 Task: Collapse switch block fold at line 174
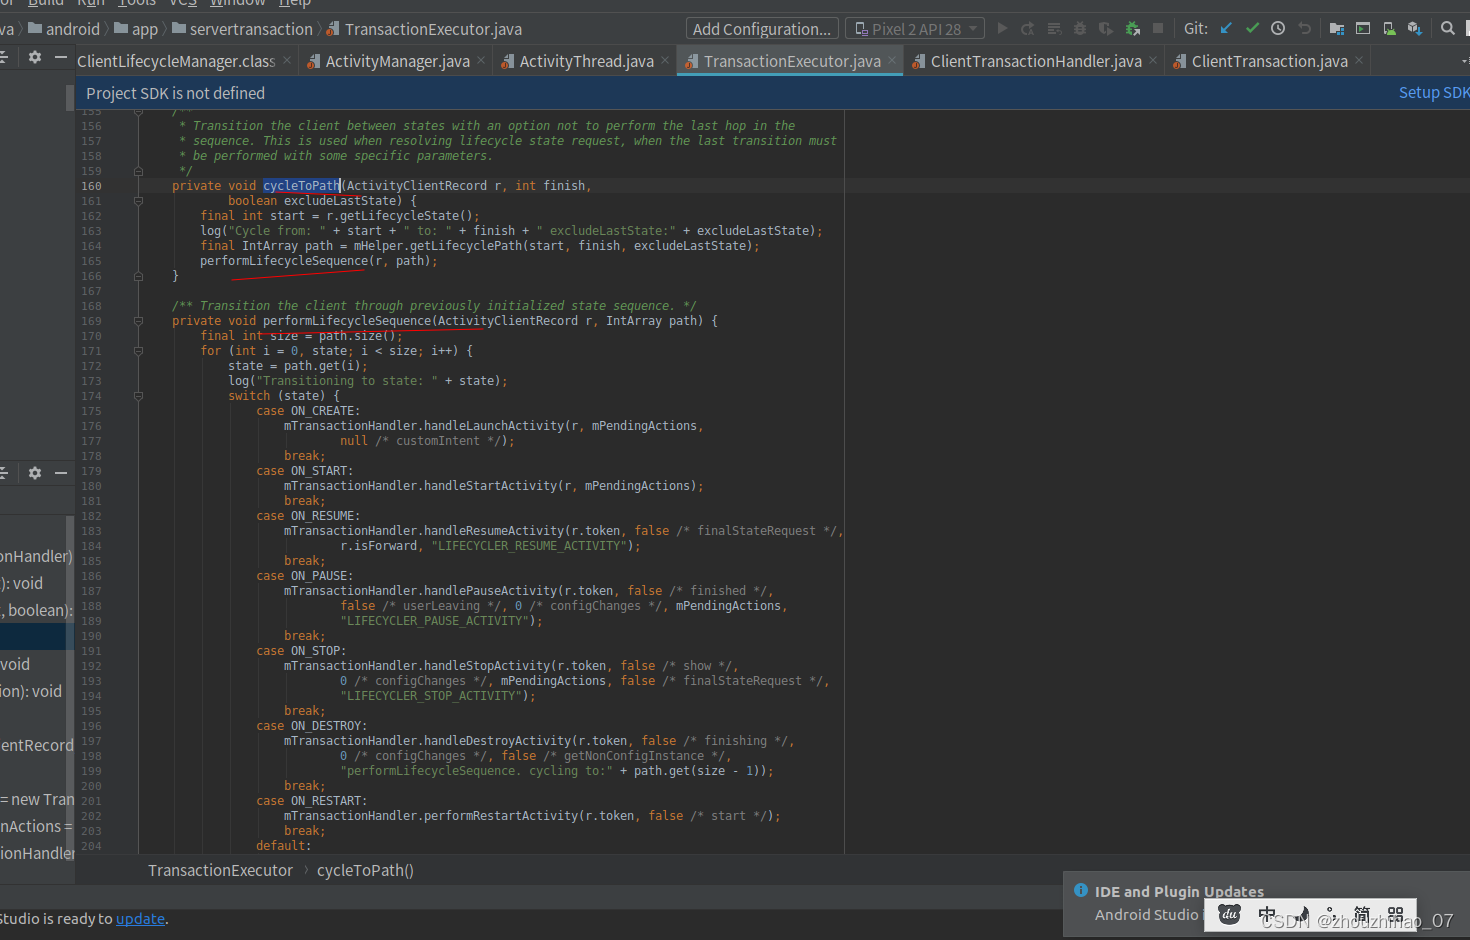tap(138, 396)
